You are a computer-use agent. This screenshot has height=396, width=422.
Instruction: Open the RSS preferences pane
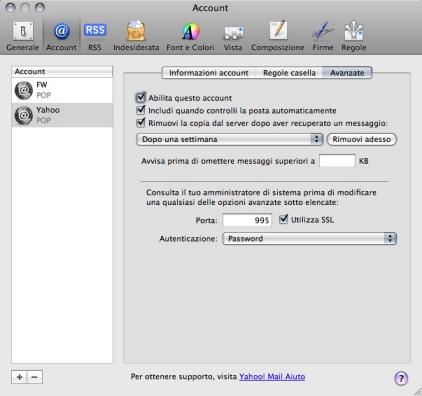point(95,36)
